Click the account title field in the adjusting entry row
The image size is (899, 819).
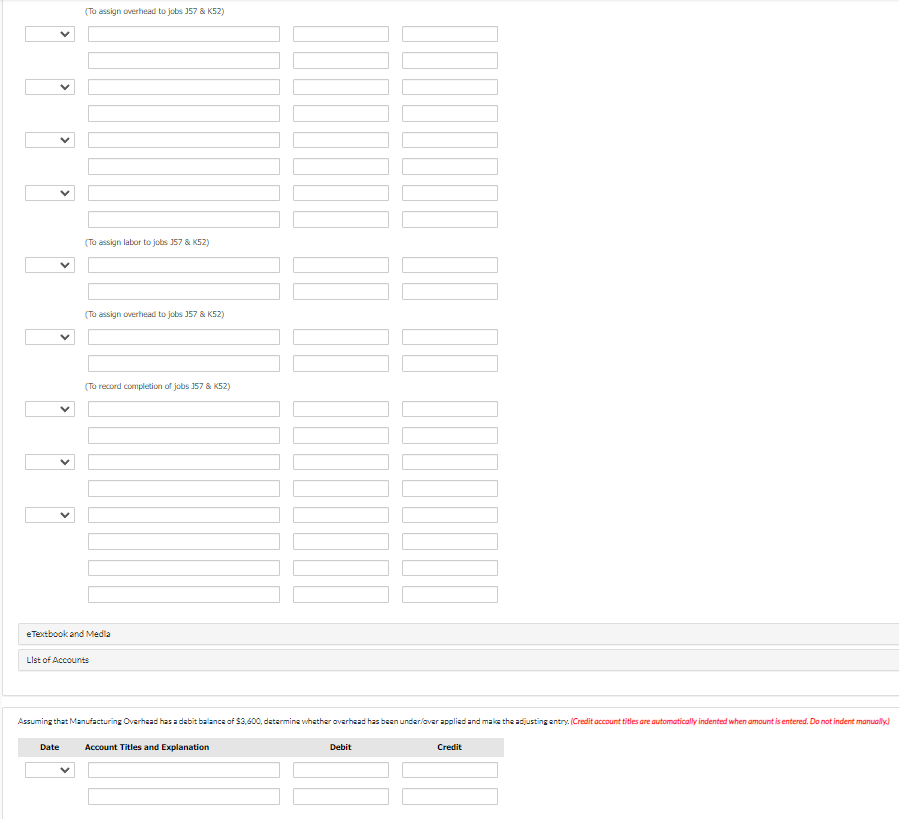coord(183,769)
